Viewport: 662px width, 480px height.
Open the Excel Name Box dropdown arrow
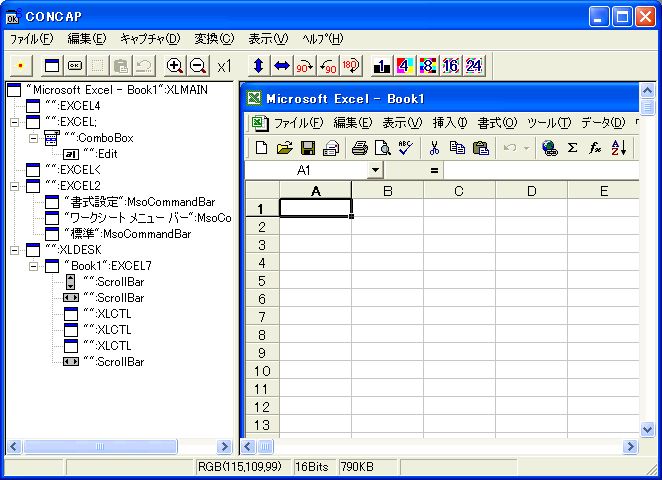click(374, 171)
